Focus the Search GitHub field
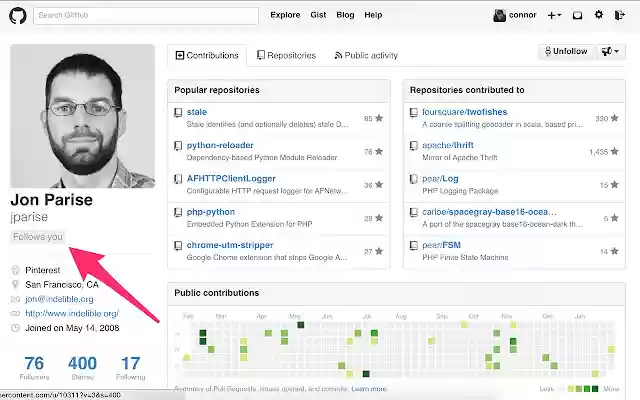Viewport: 640px width, 400px height. [x=146, y=16]
